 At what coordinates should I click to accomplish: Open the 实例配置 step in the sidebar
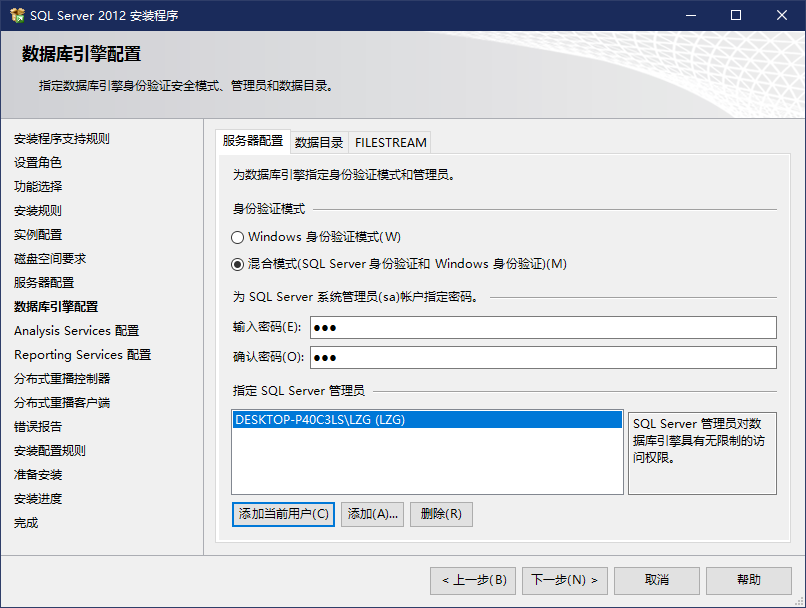[x=36, y=234]
